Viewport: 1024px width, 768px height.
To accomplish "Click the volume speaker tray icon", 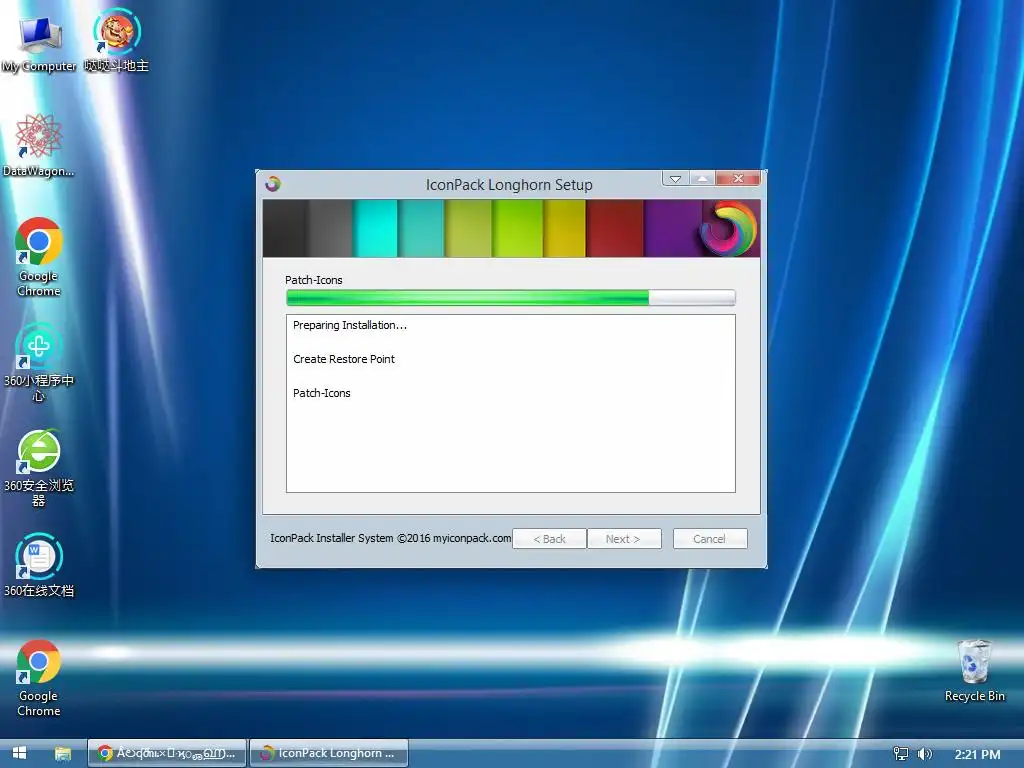I will click(x=924, y=754).
